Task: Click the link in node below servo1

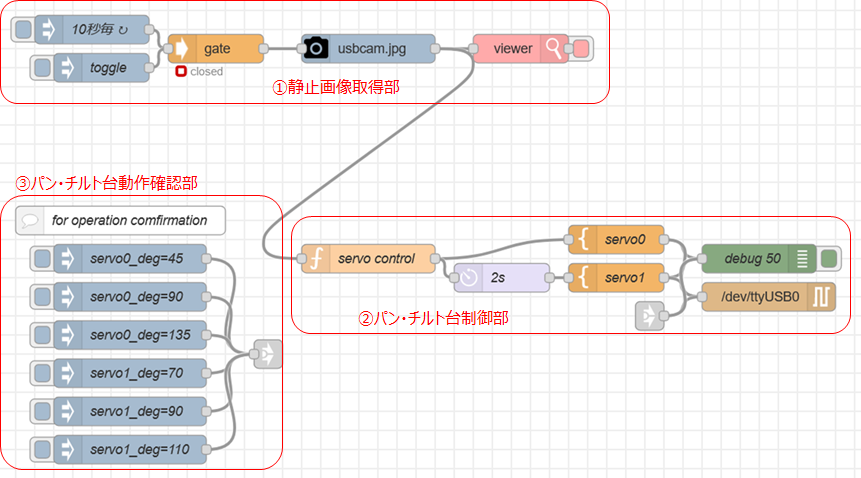Action: click(649, 316)
